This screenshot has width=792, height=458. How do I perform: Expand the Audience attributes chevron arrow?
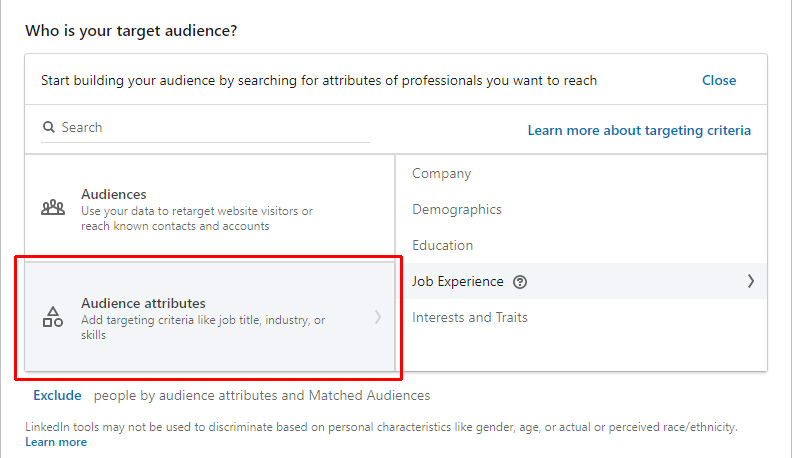(x=378, y=317)
